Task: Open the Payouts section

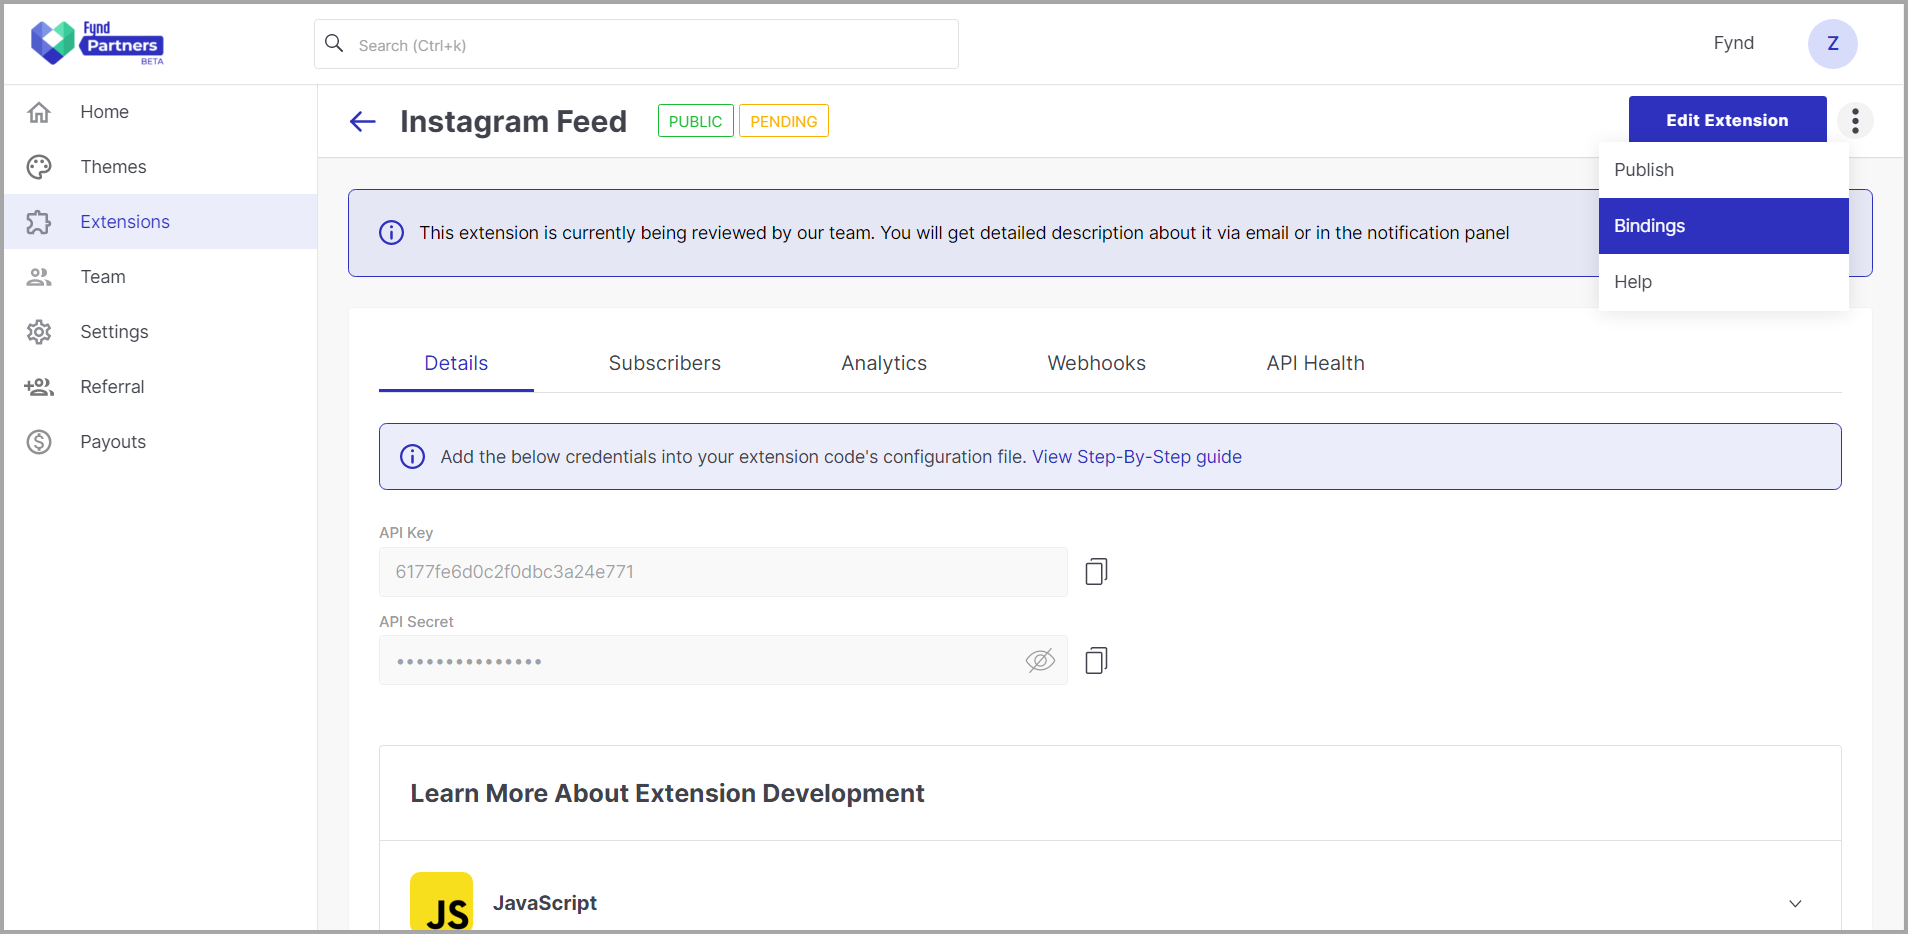Action: pyautogui.click(x=160, y=442)
